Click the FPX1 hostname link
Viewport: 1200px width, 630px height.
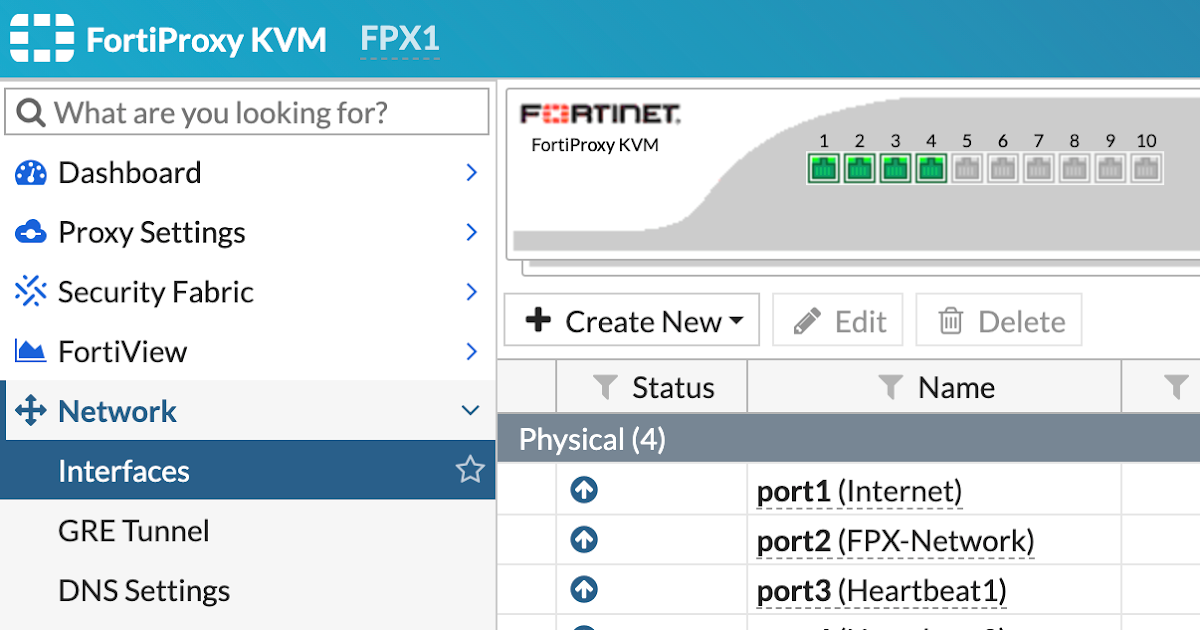(x=400, y=39)
